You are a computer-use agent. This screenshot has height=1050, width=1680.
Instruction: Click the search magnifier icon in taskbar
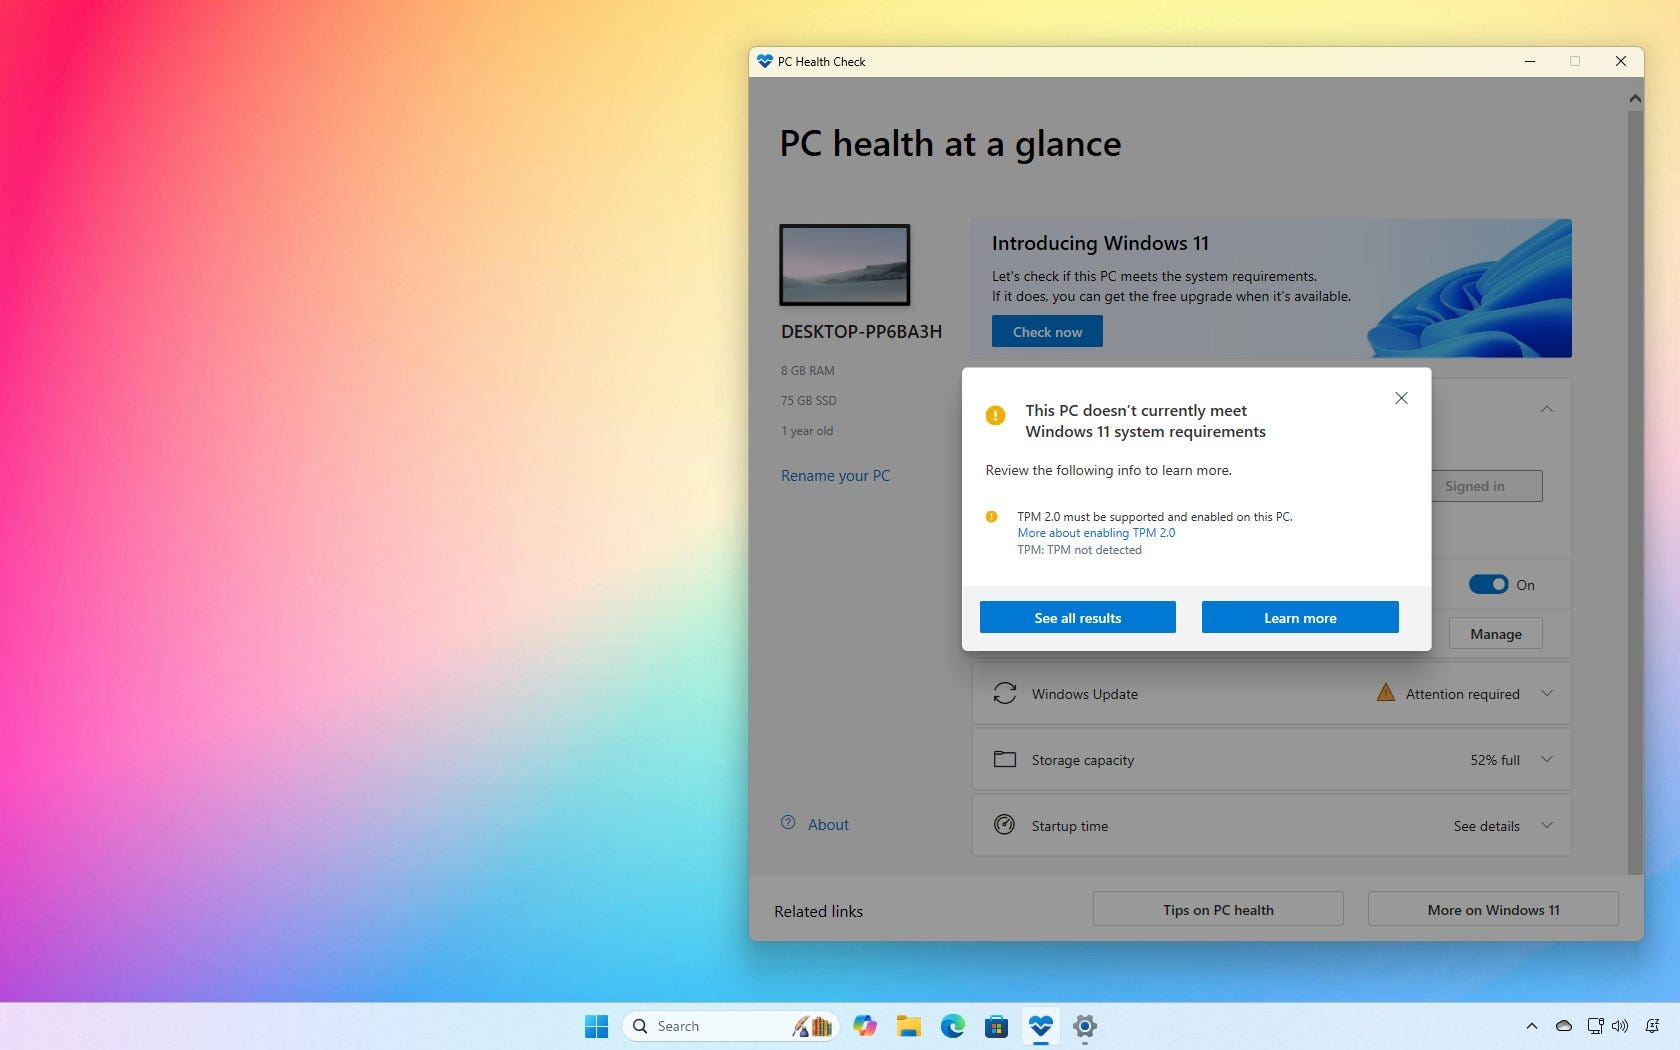(640, 1026)
